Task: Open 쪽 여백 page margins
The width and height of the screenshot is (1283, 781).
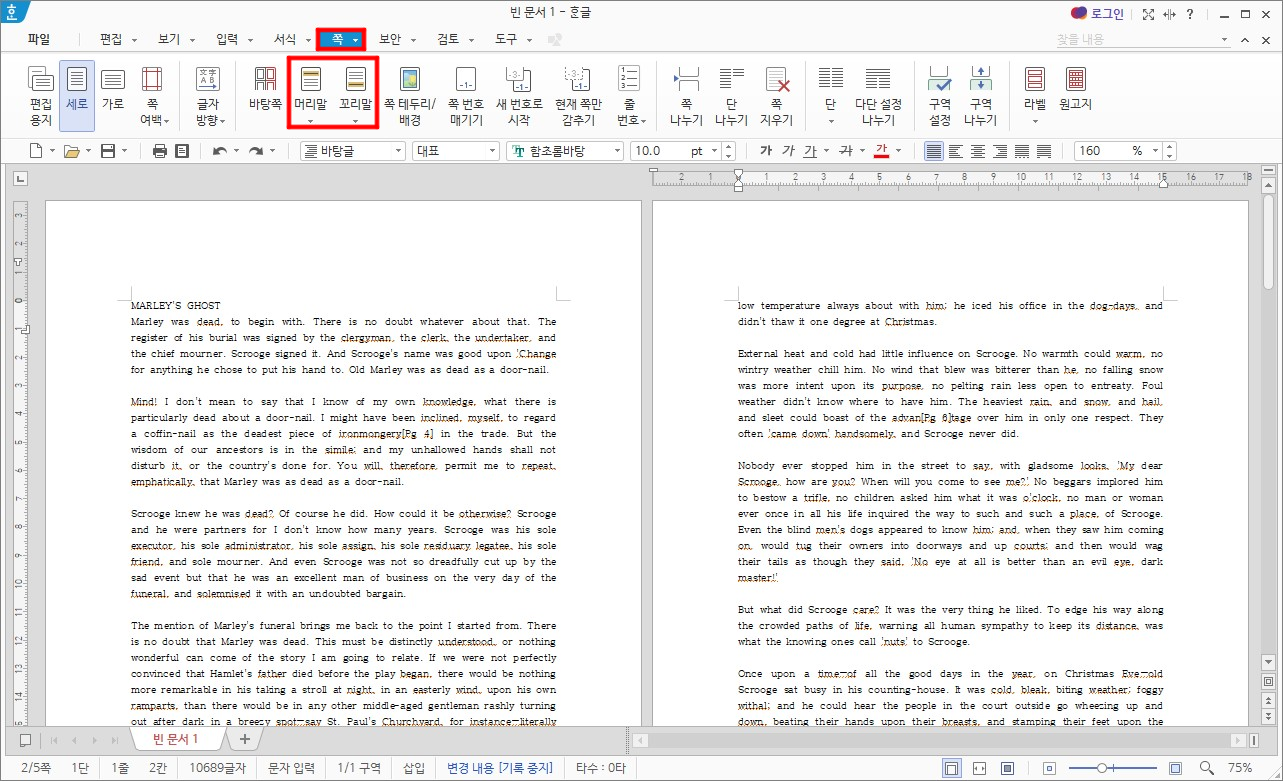Action: click(152, 95)
